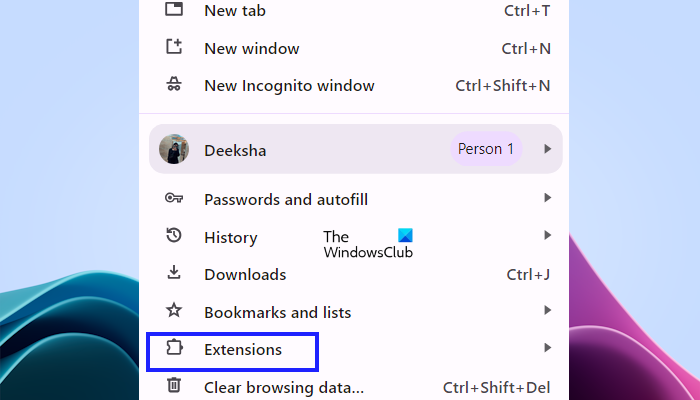The height and width of the screenshot is (400, 700).
Task: Click the Downloads arrow icon
Action: point(174,274)
